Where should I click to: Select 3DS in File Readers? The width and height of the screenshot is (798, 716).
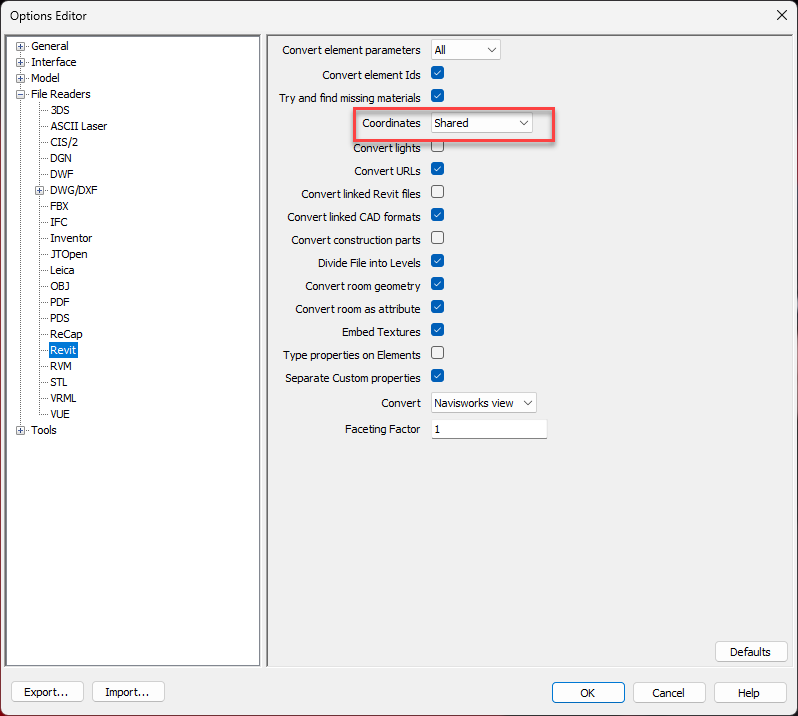[60, 110]
